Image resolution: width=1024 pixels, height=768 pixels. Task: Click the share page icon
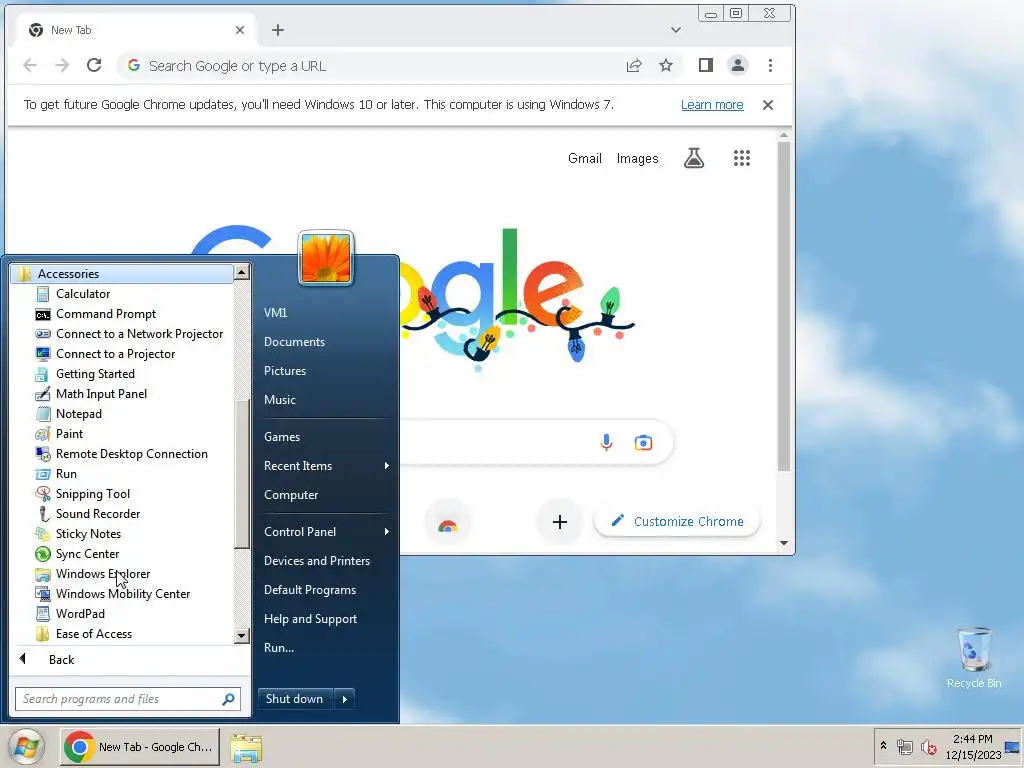pos(633,65)
